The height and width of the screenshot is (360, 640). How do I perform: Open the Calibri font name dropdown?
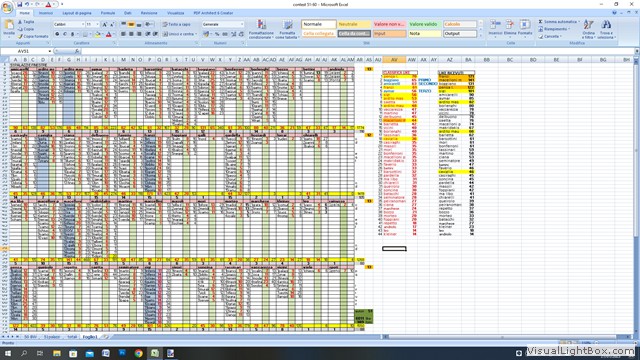(68, 24)
